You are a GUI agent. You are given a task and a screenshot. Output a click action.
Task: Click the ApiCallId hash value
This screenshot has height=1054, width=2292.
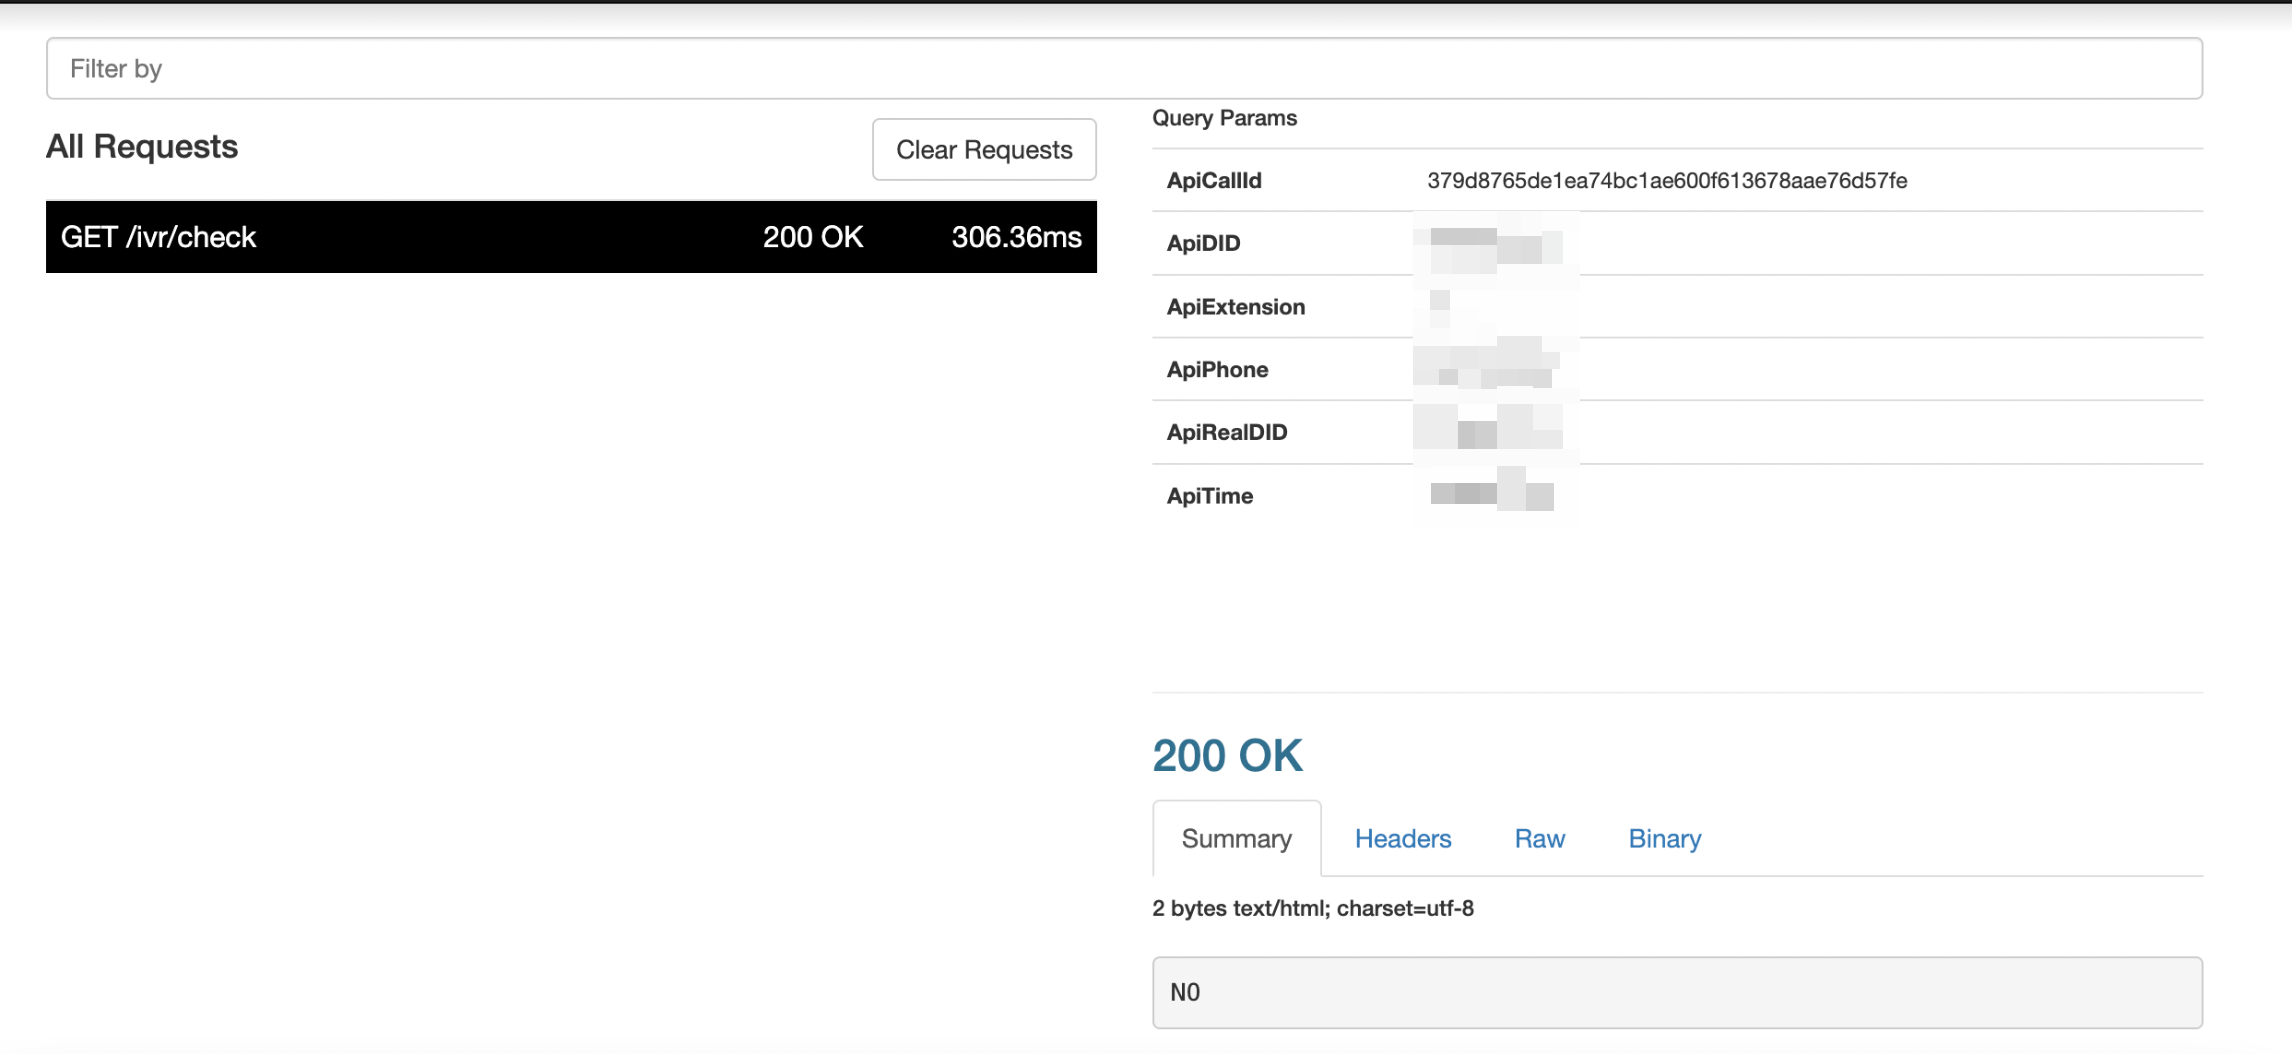pos(1666,181)
